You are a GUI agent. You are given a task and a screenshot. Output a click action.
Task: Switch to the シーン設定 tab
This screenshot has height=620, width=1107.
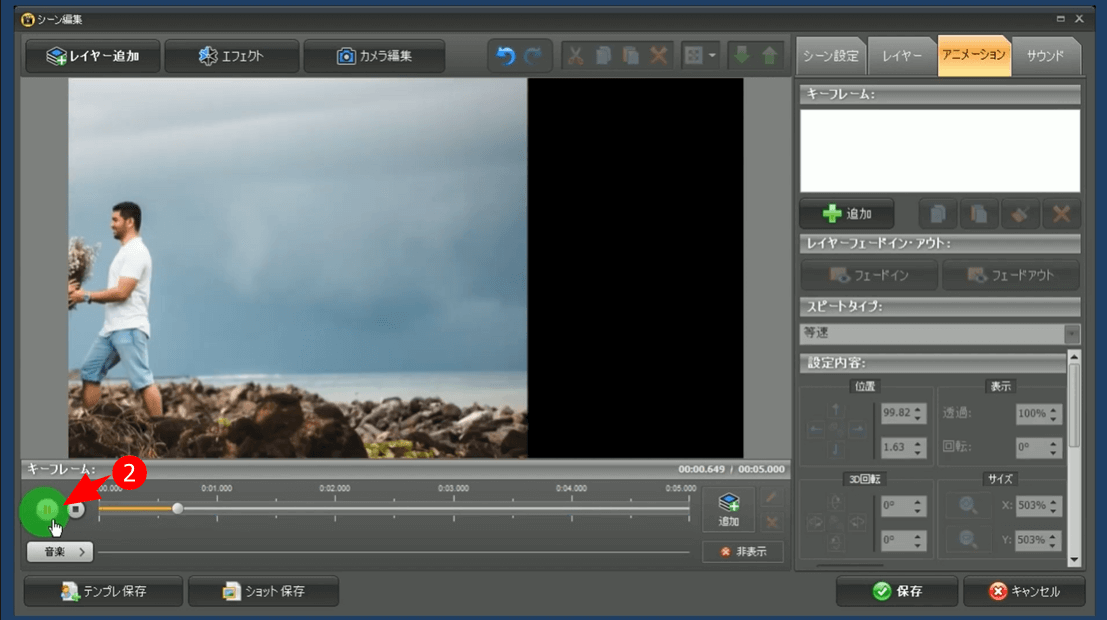[x=831, y=56]
